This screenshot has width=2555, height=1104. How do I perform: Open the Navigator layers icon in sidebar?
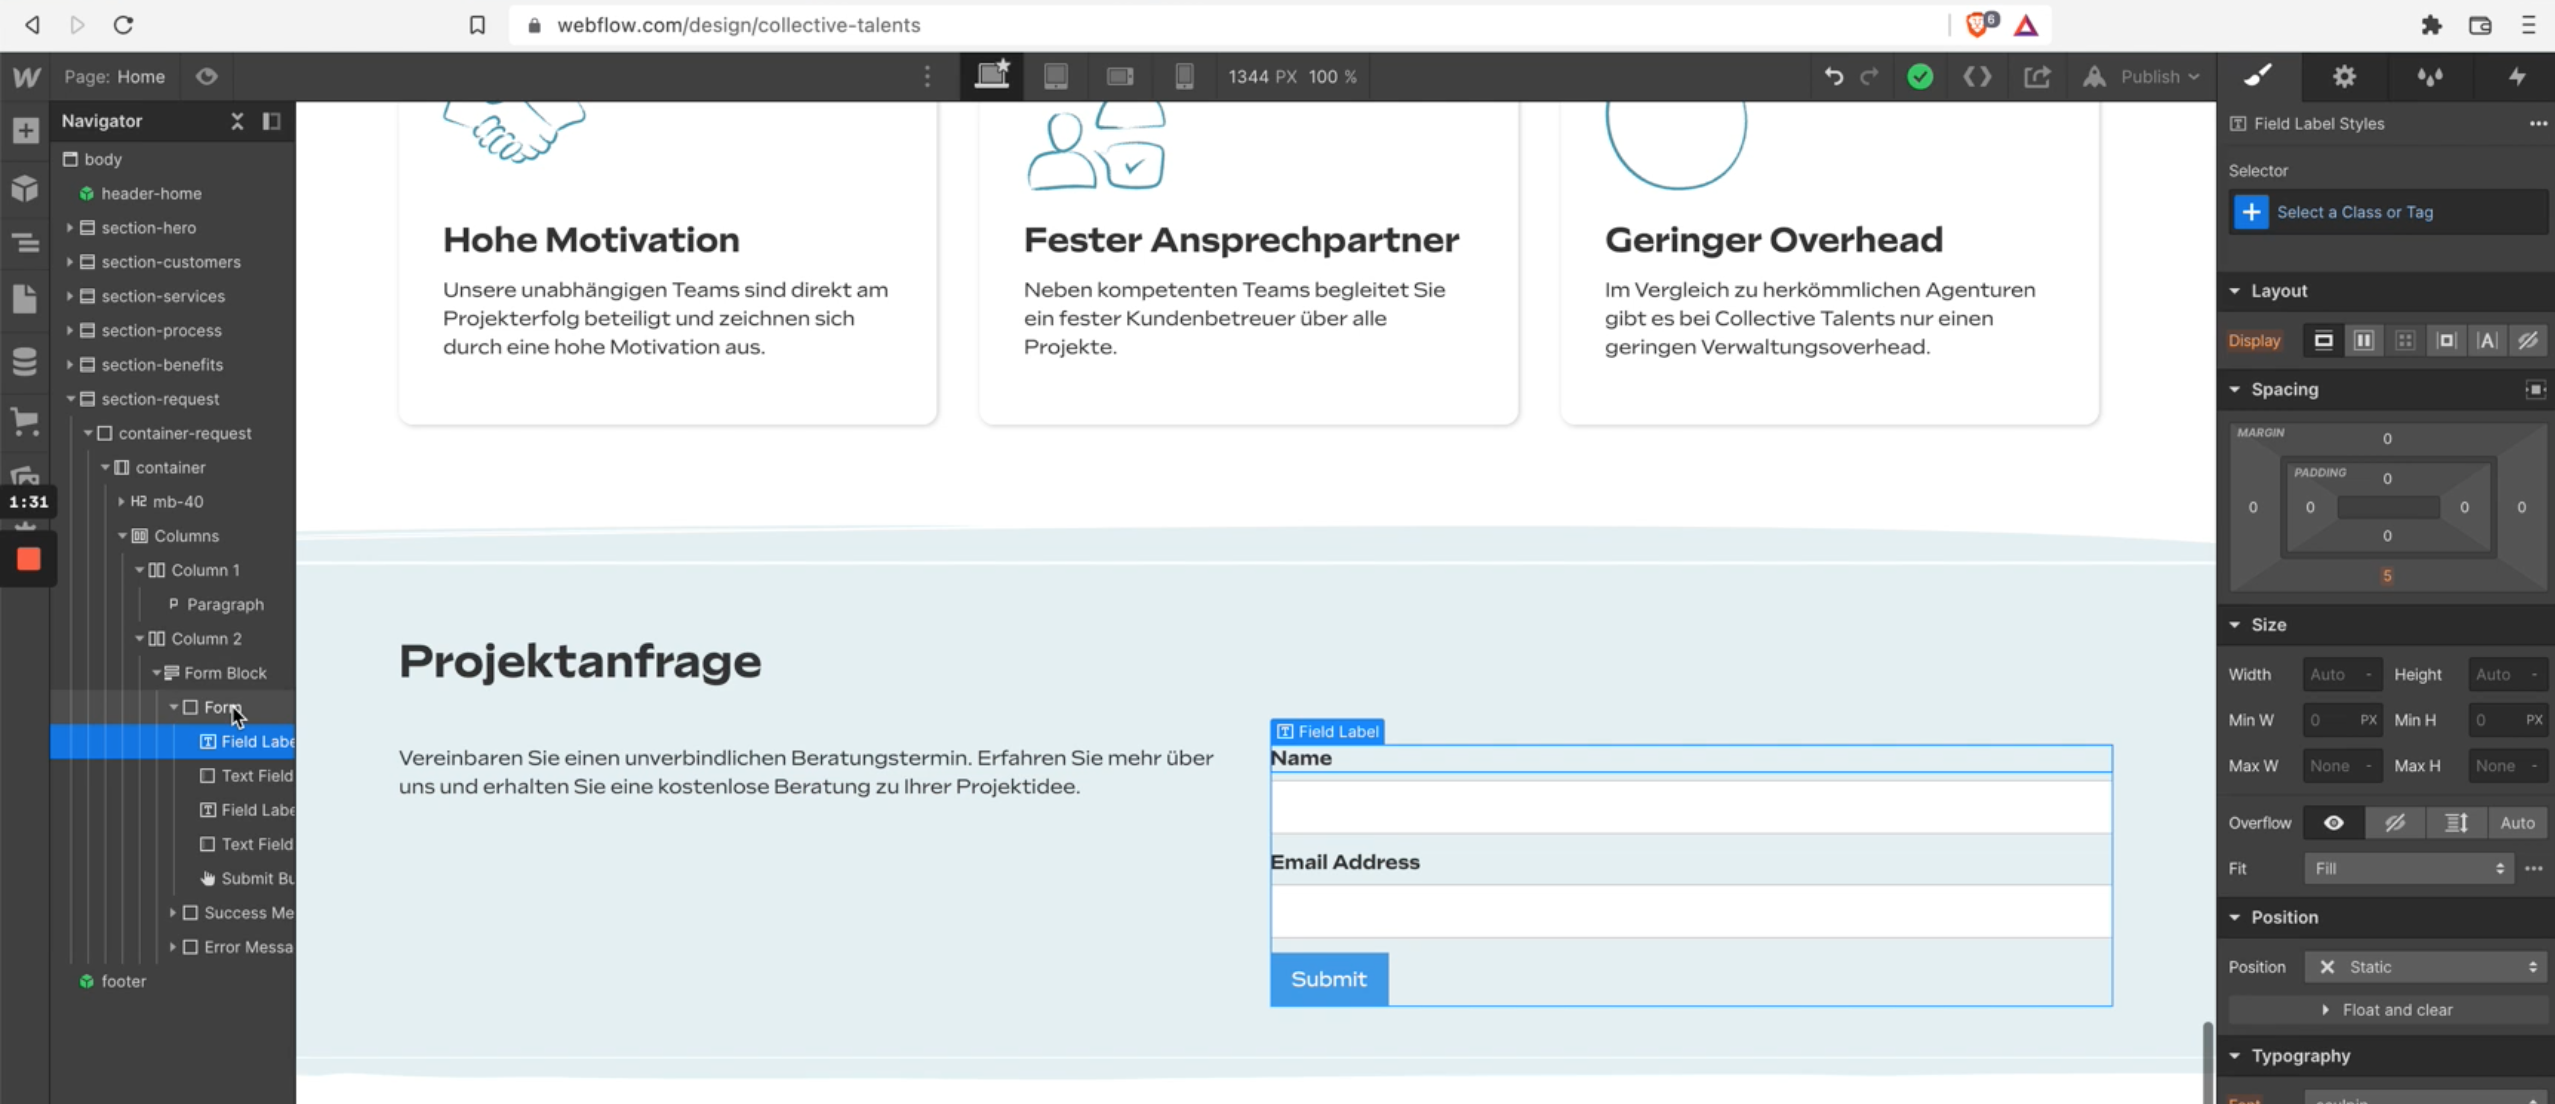(x=25, y=243)
